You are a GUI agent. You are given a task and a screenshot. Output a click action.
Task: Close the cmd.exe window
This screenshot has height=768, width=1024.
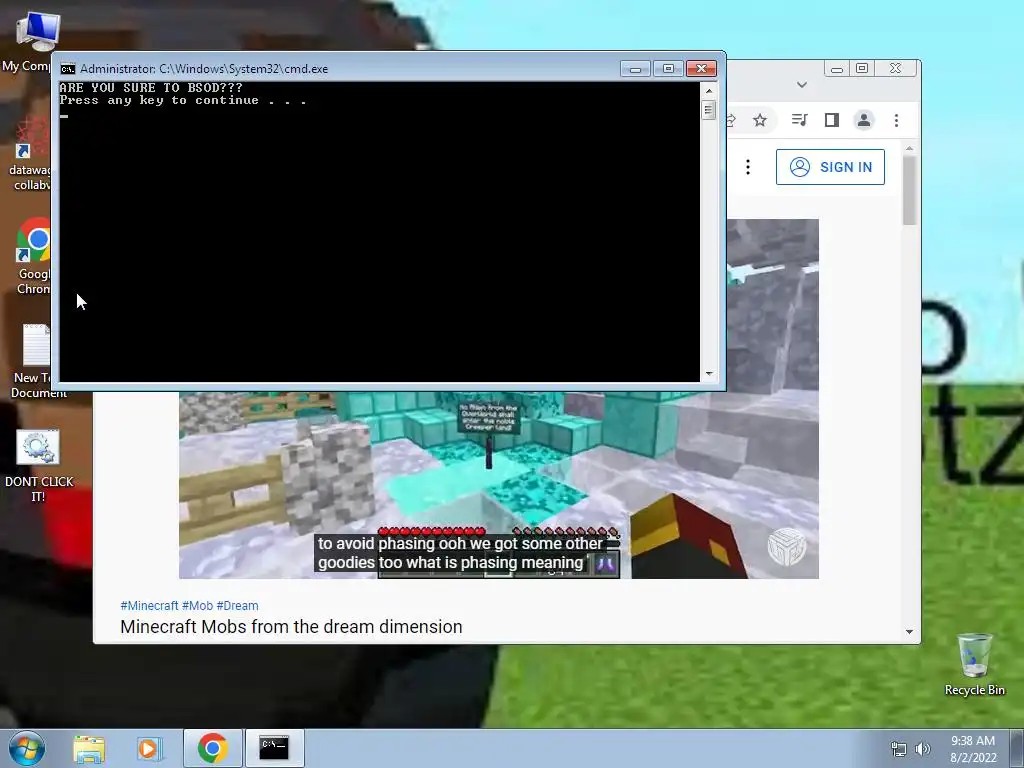pos(701,69)
